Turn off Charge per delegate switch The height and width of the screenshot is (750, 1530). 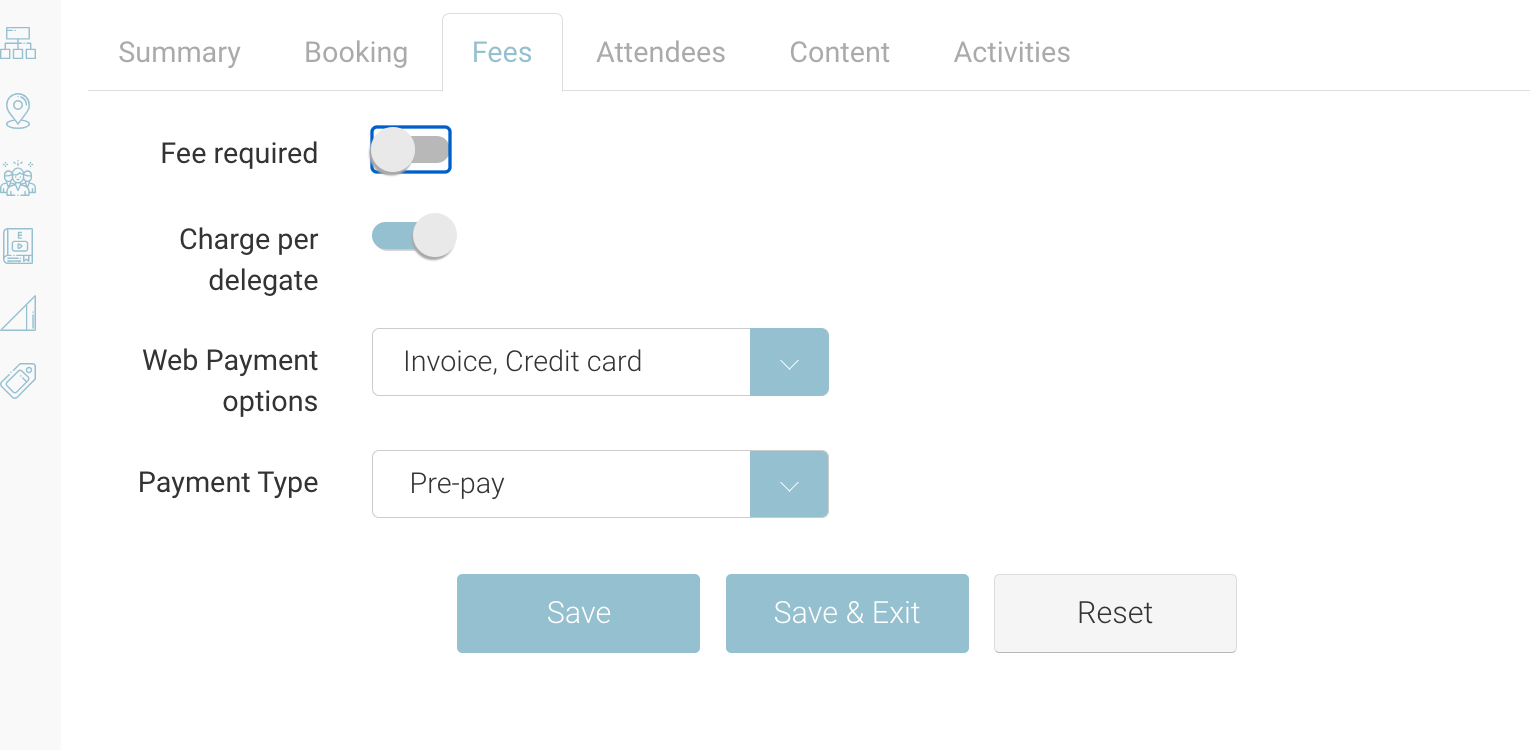click(x=413, y=237)
